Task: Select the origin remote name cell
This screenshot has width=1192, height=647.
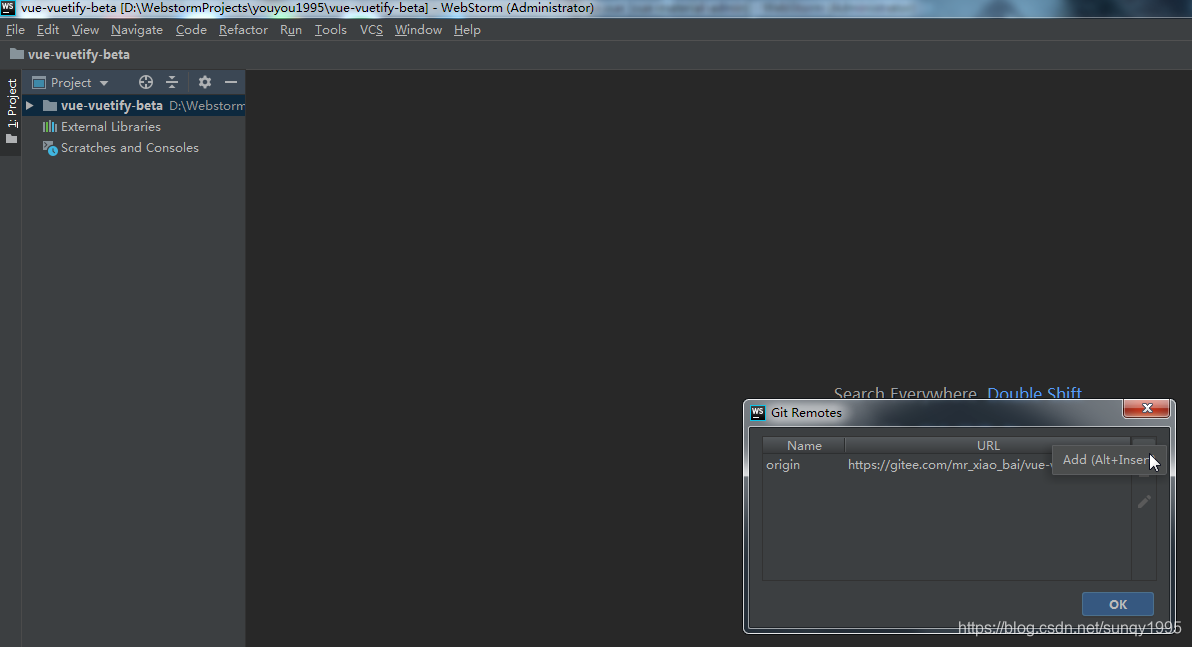Action: pos(803,465)
